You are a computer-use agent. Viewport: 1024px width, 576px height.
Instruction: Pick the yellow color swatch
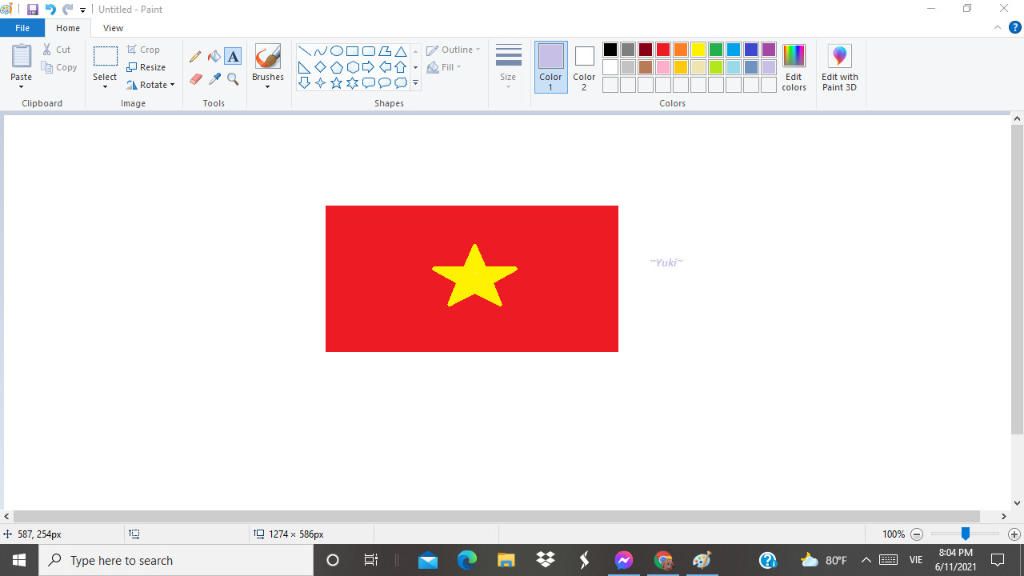point(698,50)
